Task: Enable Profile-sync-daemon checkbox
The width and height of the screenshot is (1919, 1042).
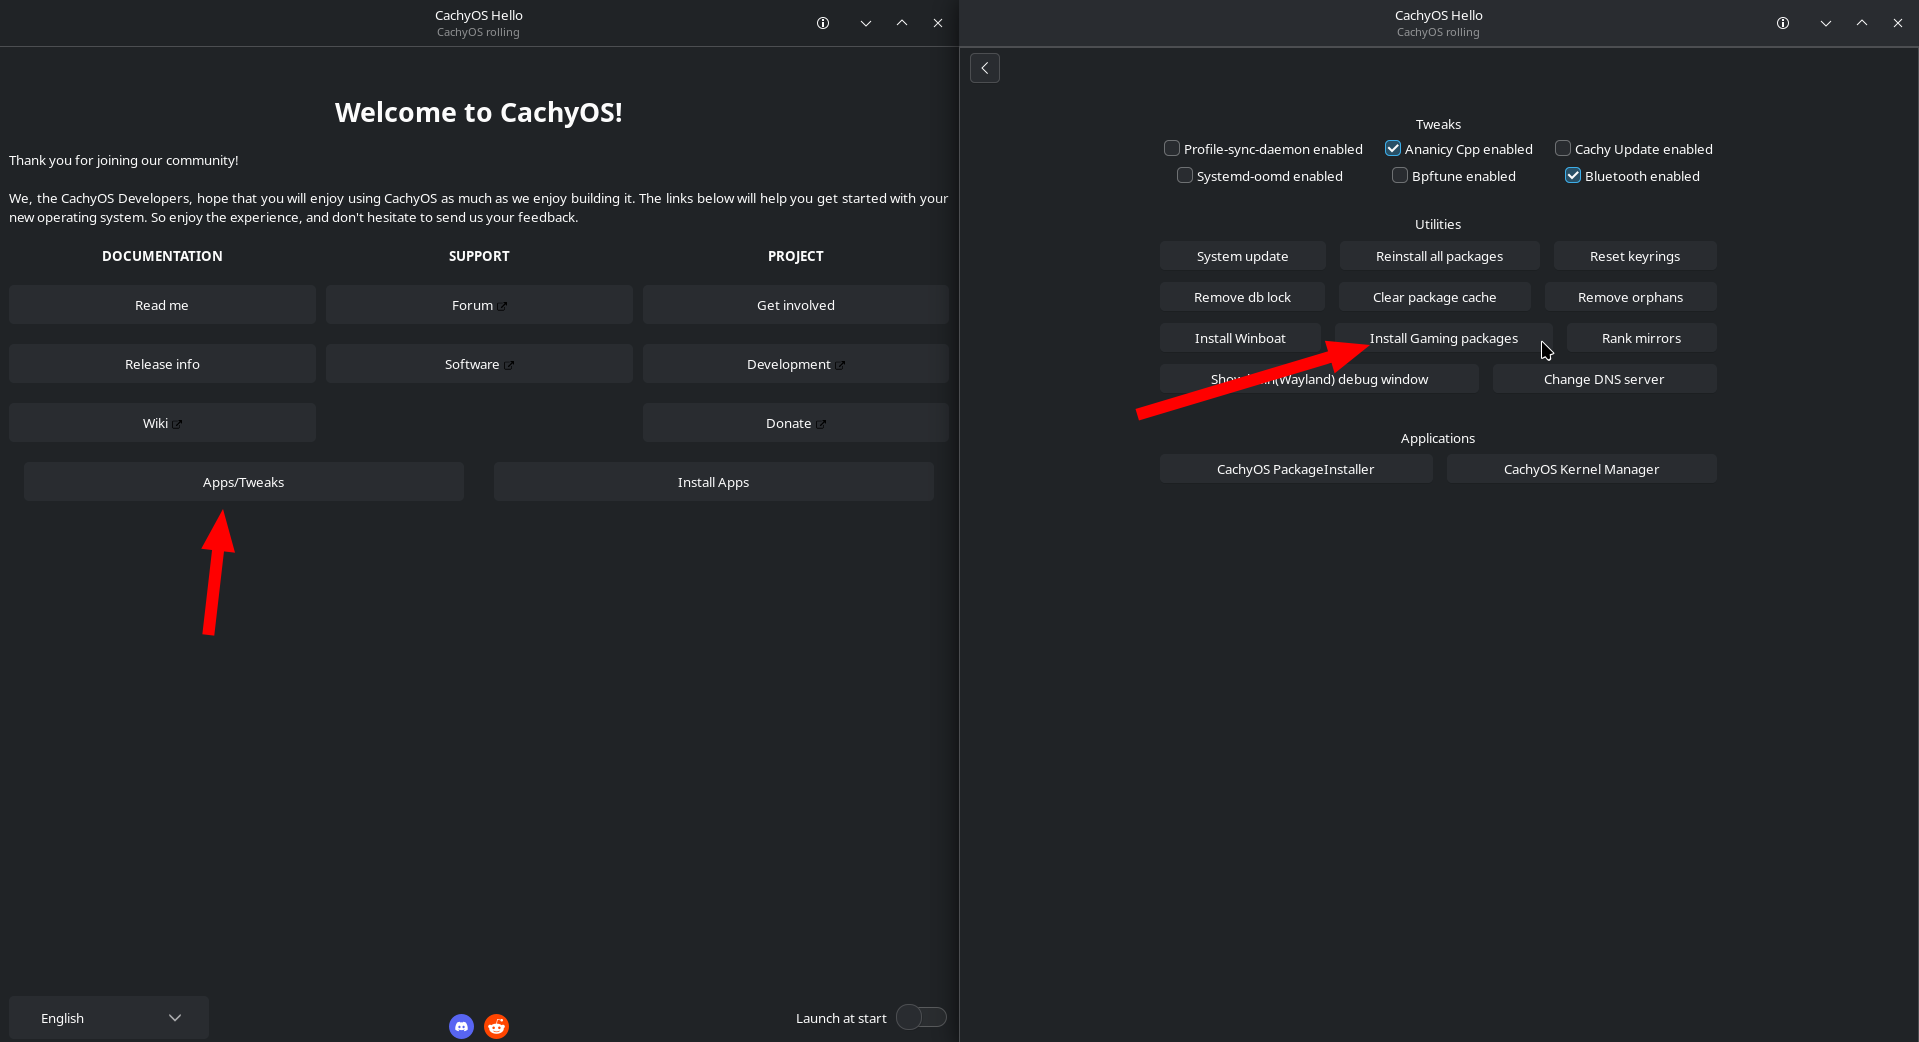Action: [1172, 149]
